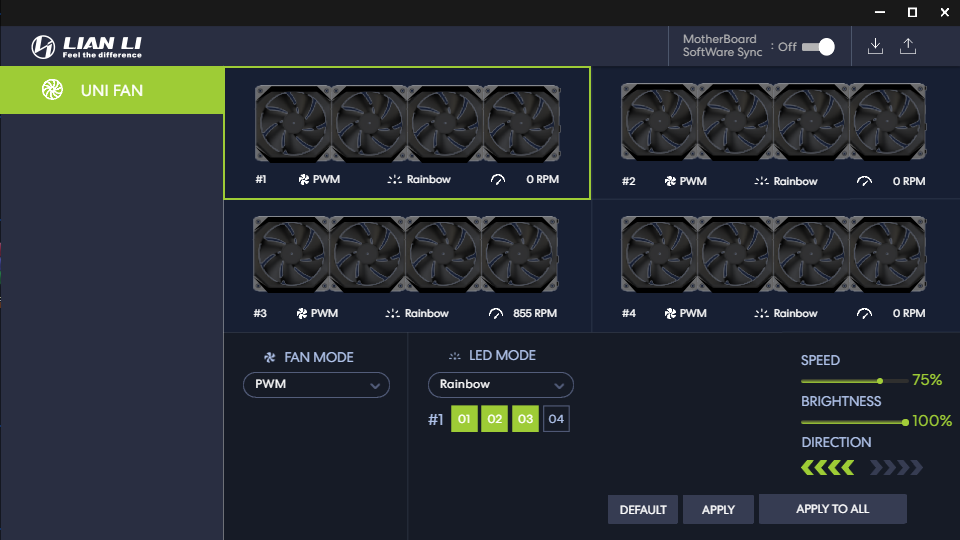The width and height of the screenshot is (960, 540).
Task: Click speedometer icon beside 855 RPM
Action: coord(496,313)
